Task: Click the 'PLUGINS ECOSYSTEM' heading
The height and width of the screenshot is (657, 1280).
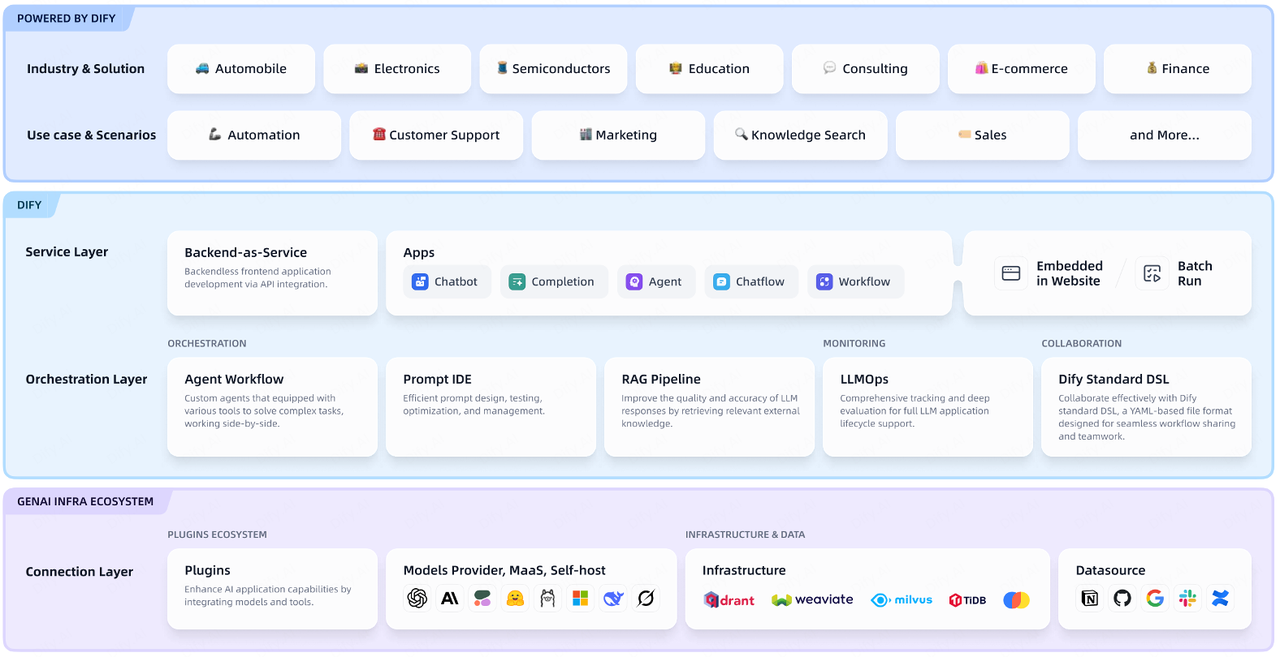Action: pyautogui.click(x=217, y=534)
